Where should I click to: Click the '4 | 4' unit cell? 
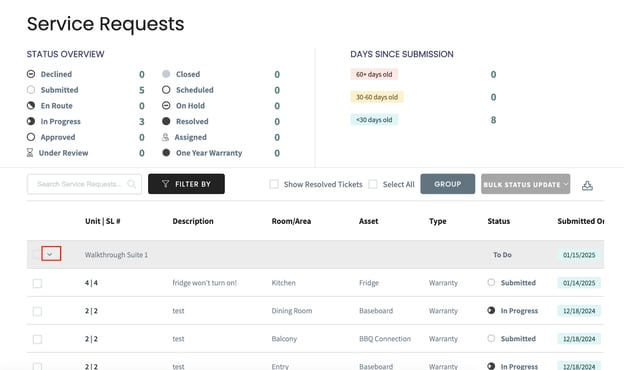tap(91, 283)
